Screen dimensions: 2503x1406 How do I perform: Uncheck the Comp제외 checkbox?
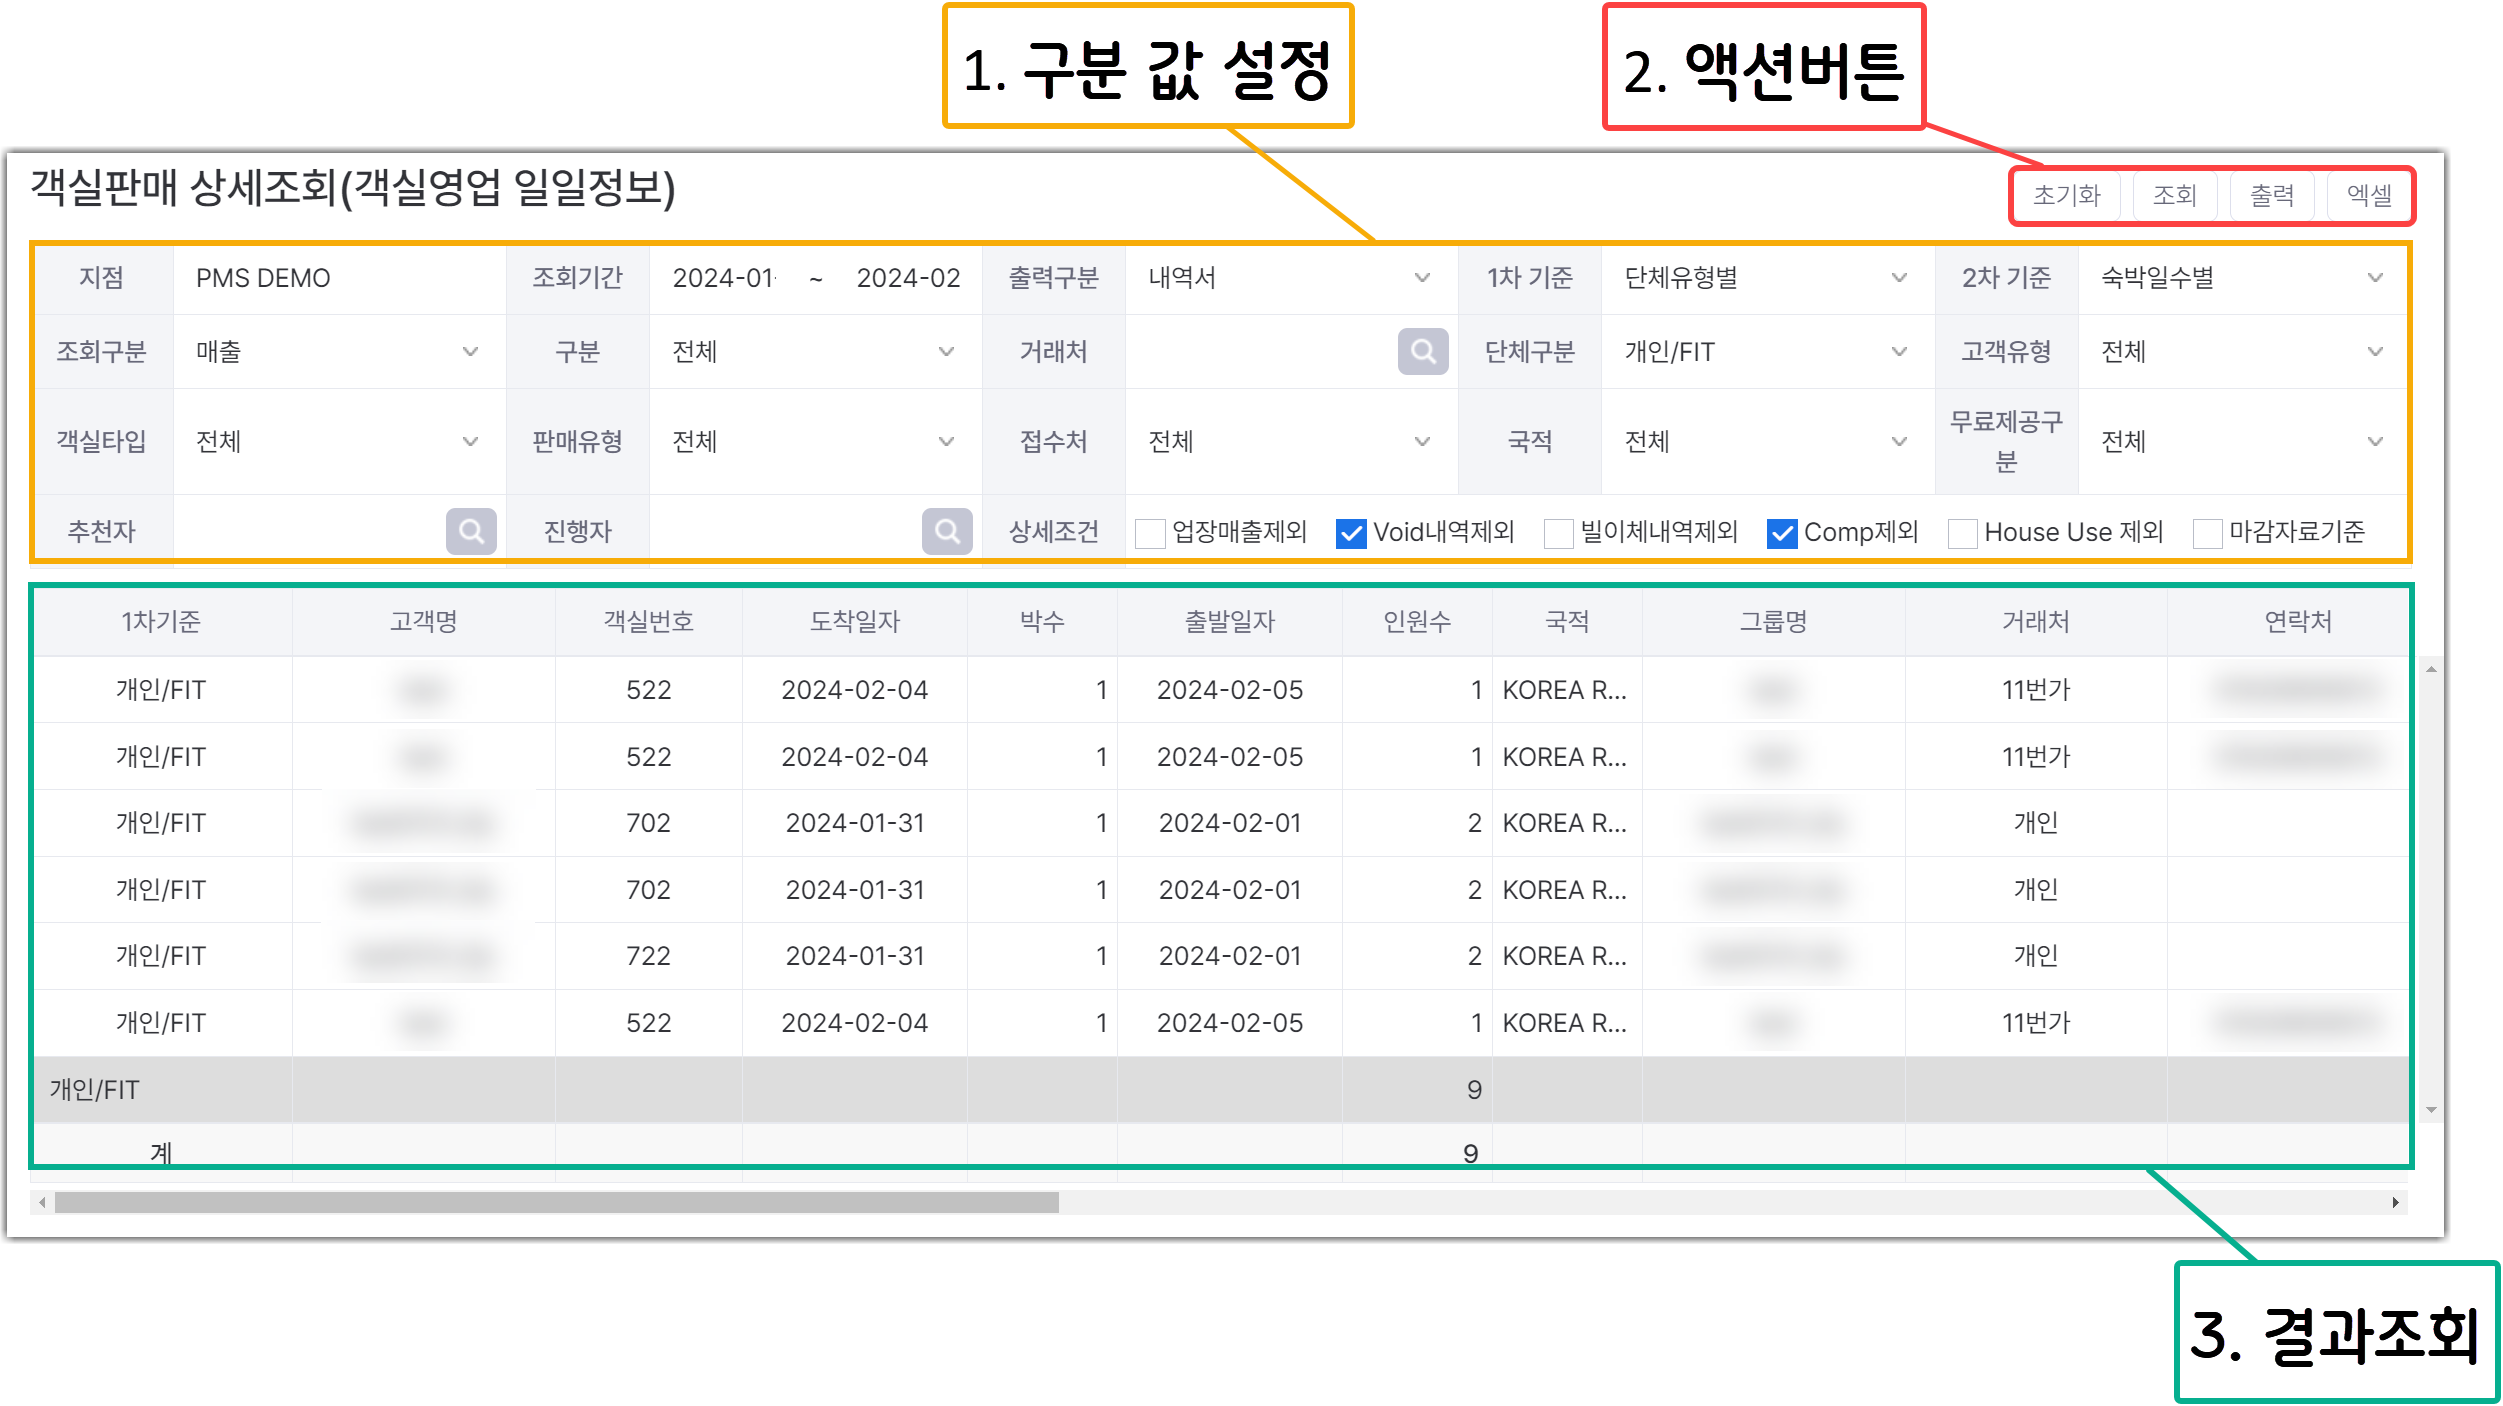(x=1782, y=533)
